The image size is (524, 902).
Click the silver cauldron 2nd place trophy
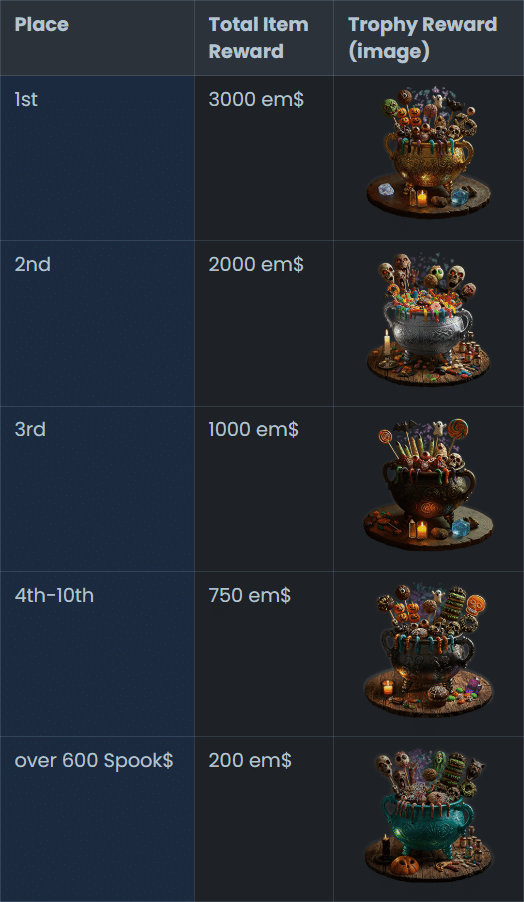[429, 318]
